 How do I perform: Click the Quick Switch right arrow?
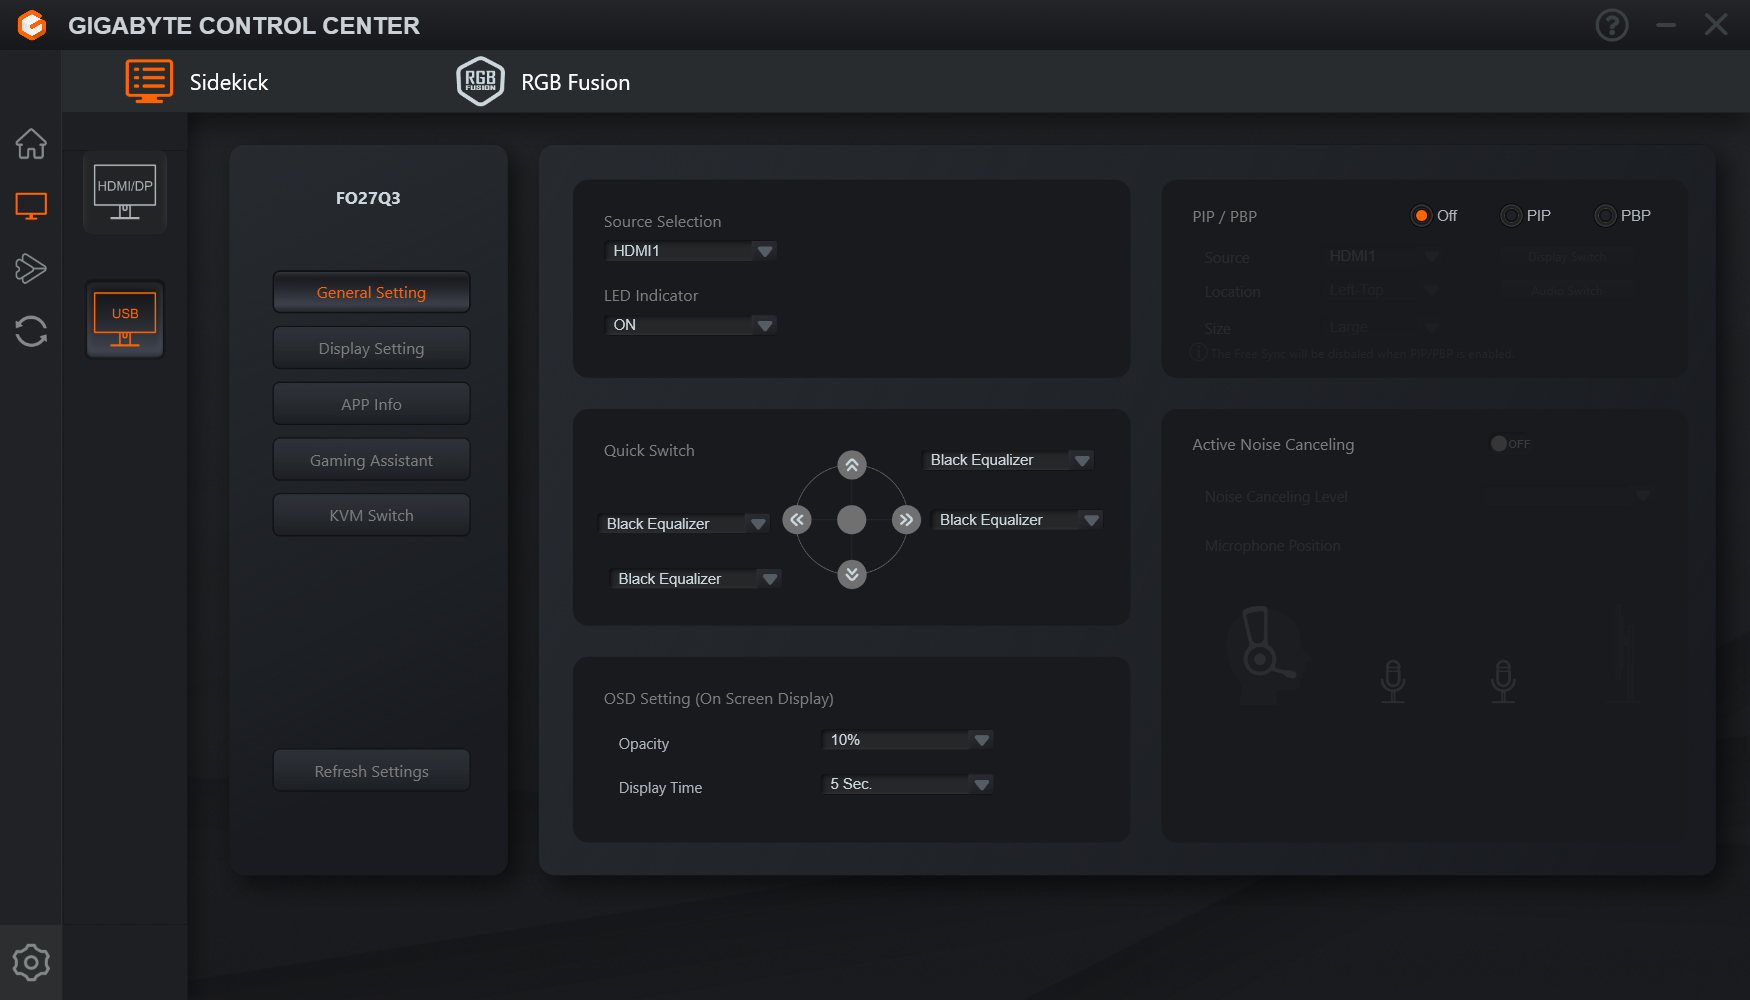pos(906,520)
